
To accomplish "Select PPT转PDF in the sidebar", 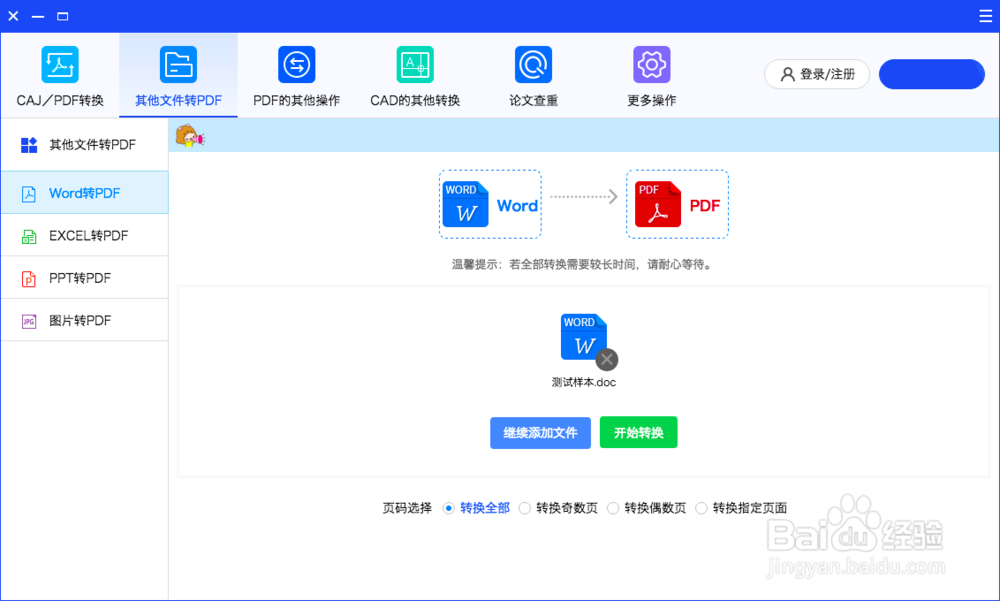I will coord(84,278).
